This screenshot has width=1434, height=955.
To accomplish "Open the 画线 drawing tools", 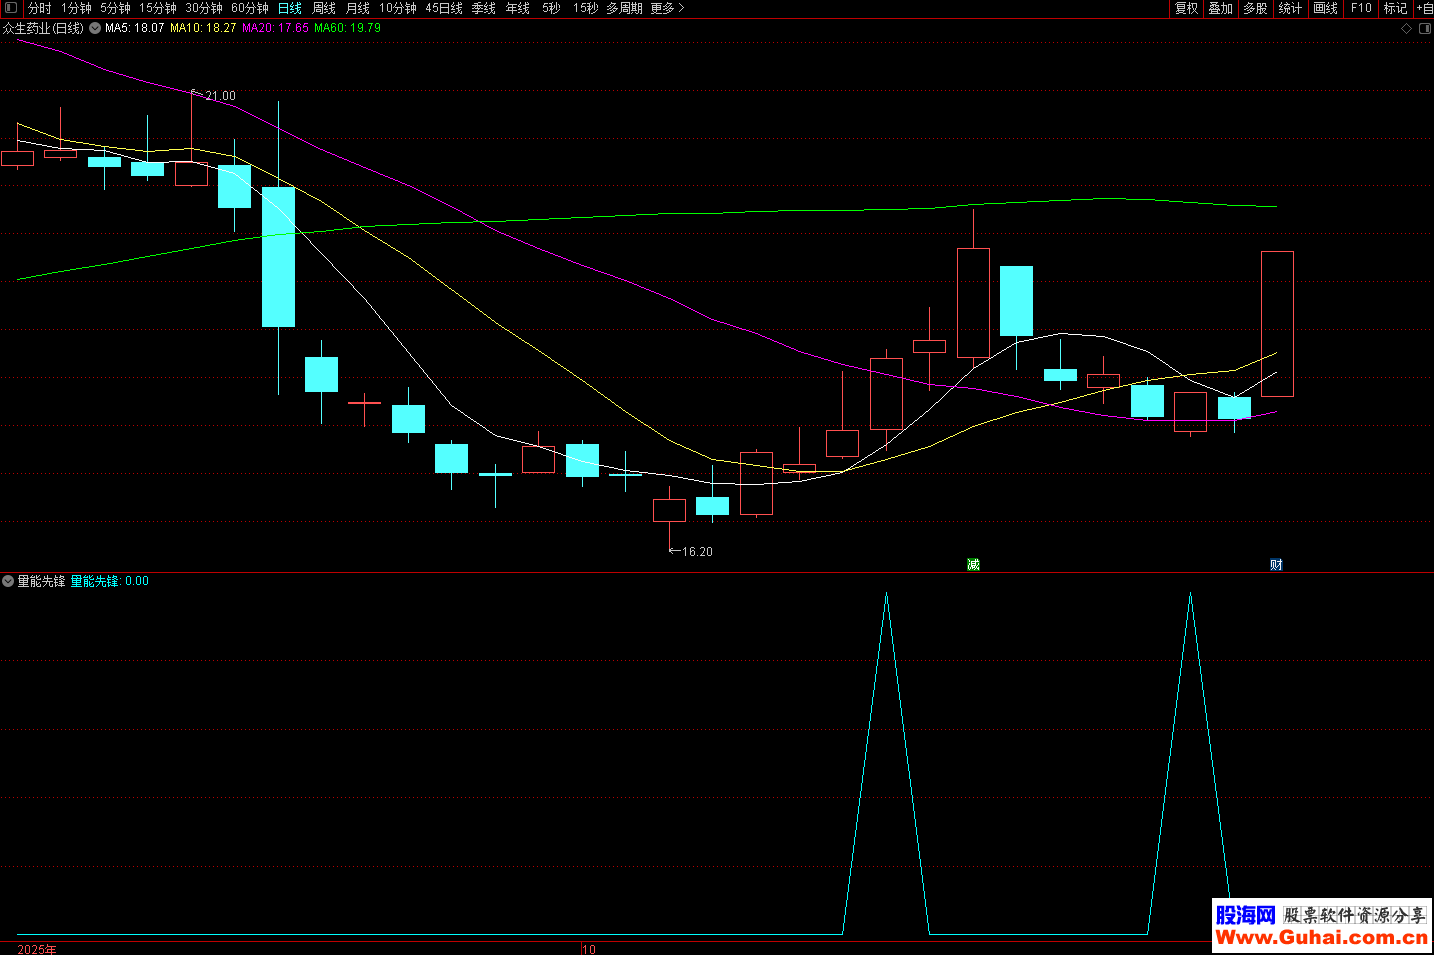I will 1325,8.
